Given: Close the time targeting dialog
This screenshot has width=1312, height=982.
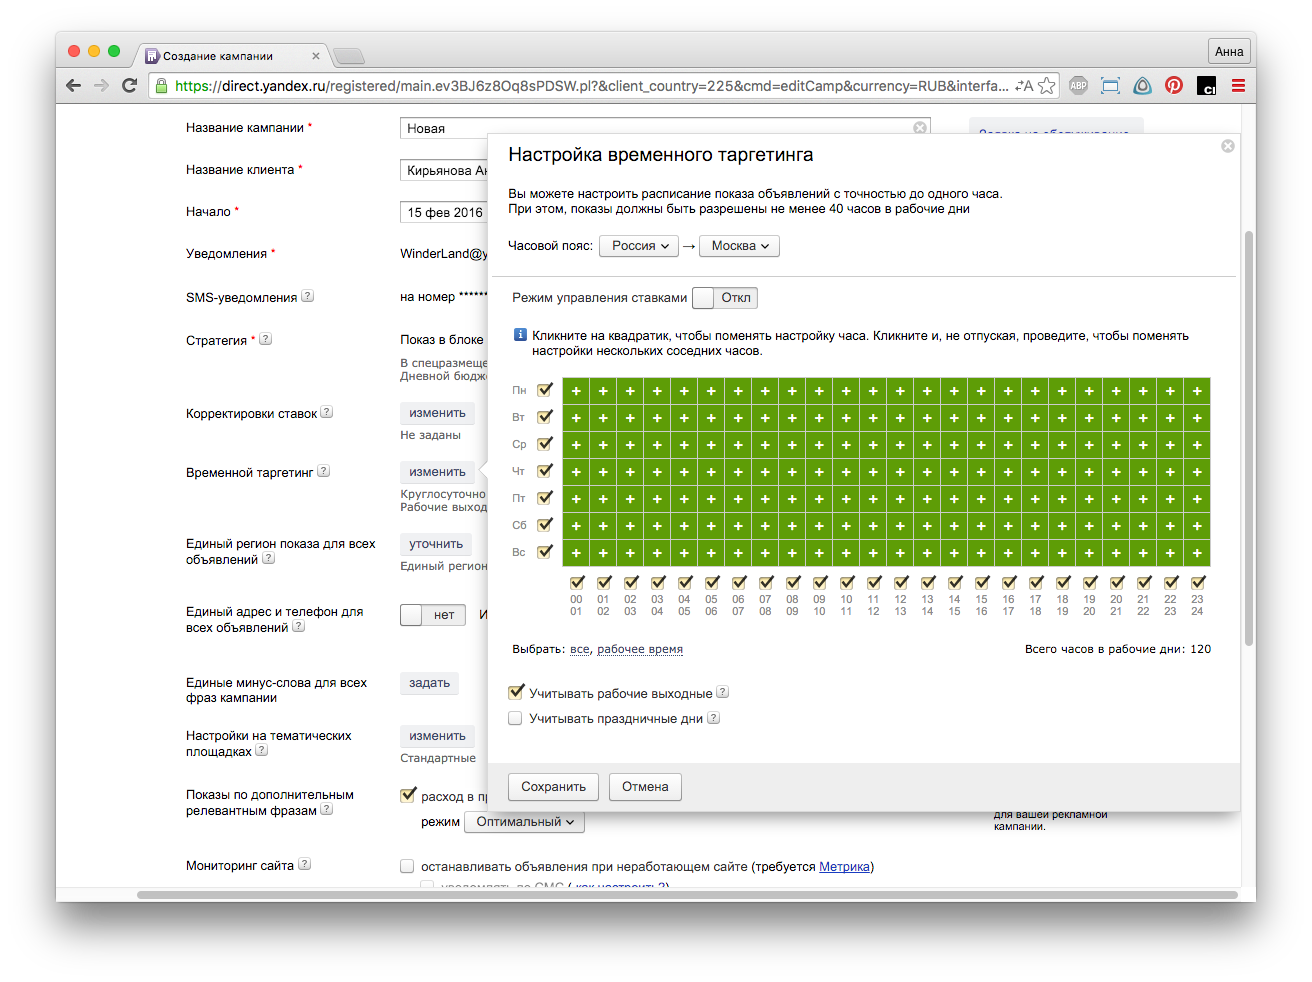Looking at the screenshot, I should click(x=1228, y=146).
